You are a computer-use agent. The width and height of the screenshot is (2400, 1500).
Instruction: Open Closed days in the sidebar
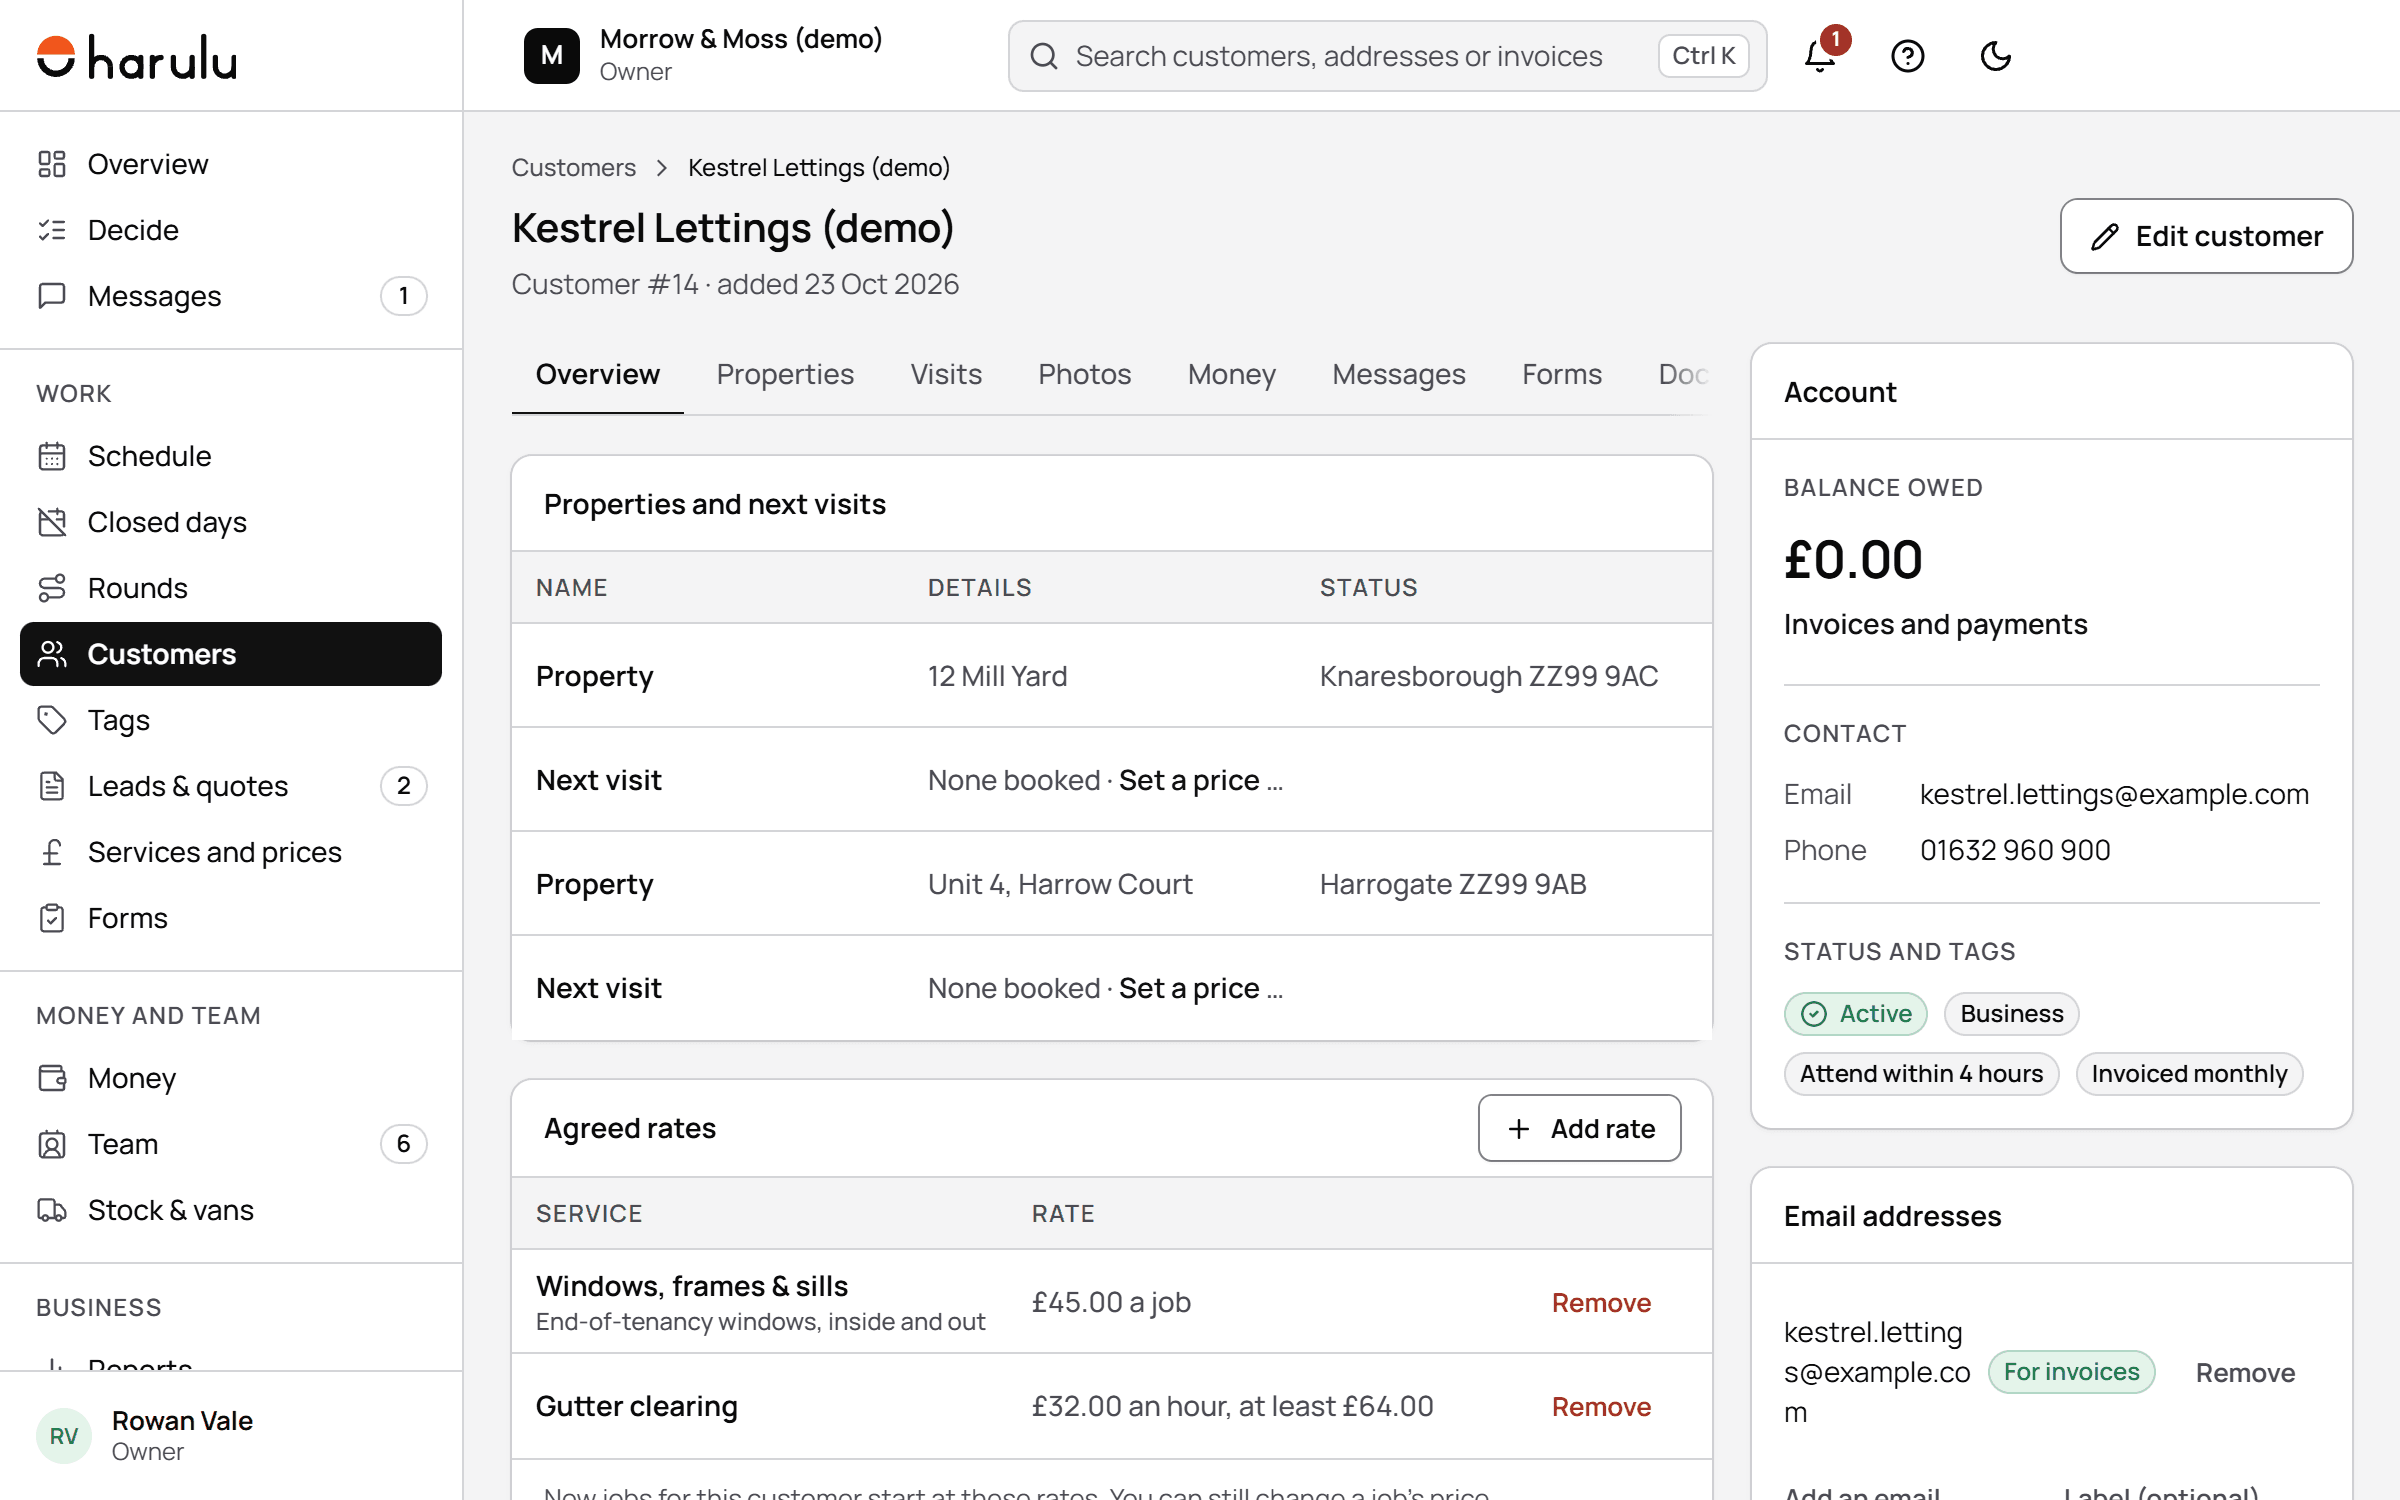click(x=231, y=522)
